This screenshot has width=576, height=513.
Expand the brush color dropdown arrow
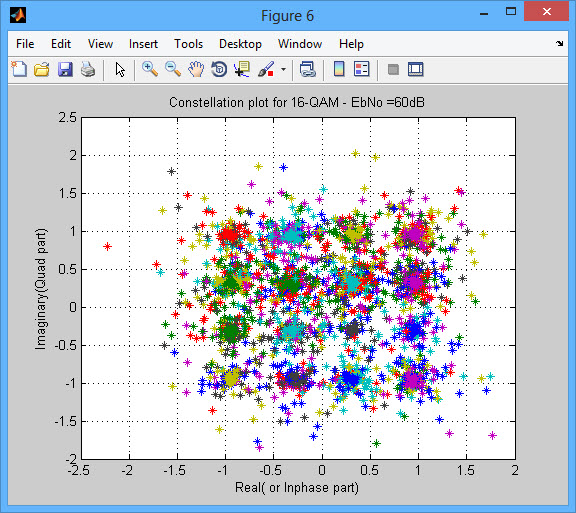tap(283, 69)
